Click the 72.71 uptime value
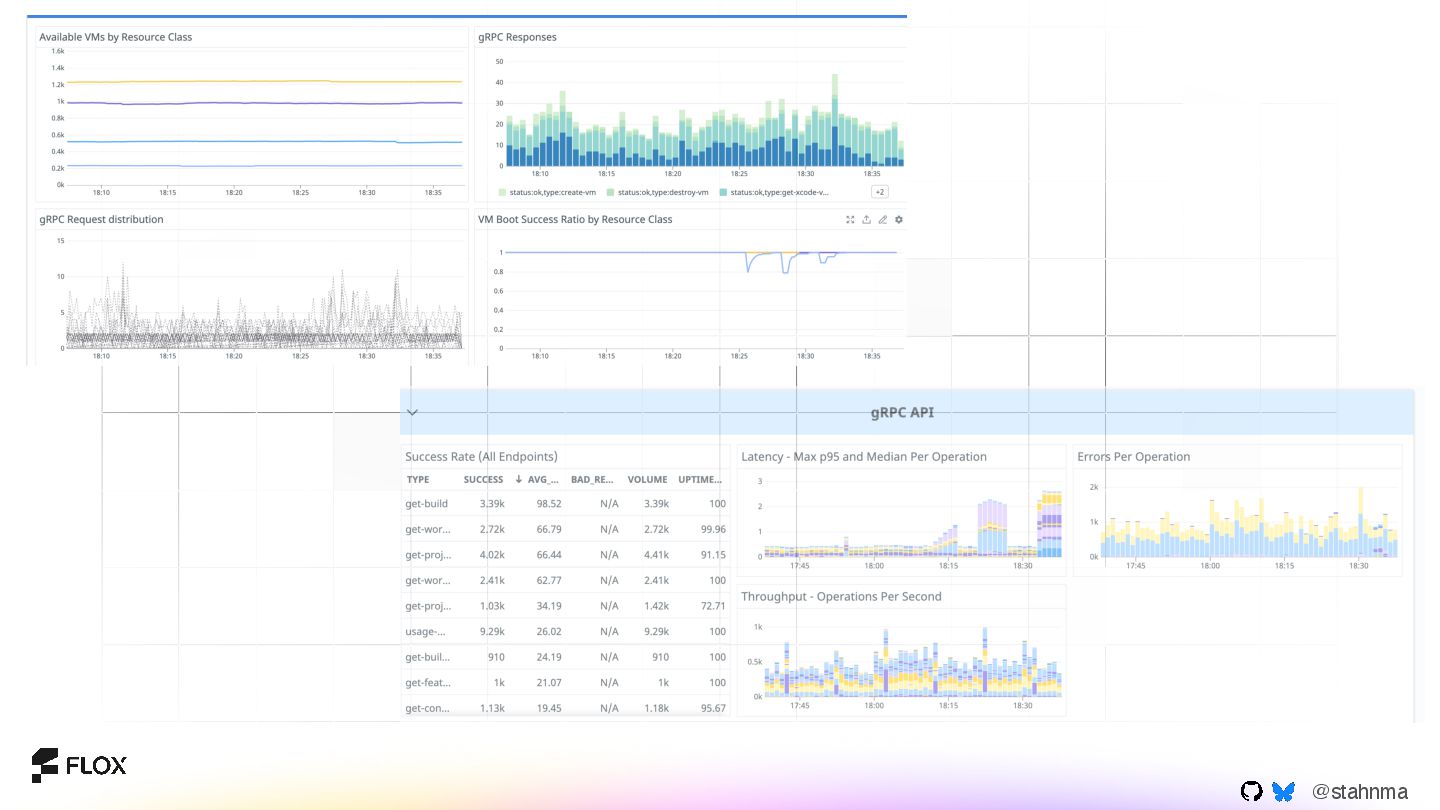Screen dimensions: 1440x810 pos(713,606)
